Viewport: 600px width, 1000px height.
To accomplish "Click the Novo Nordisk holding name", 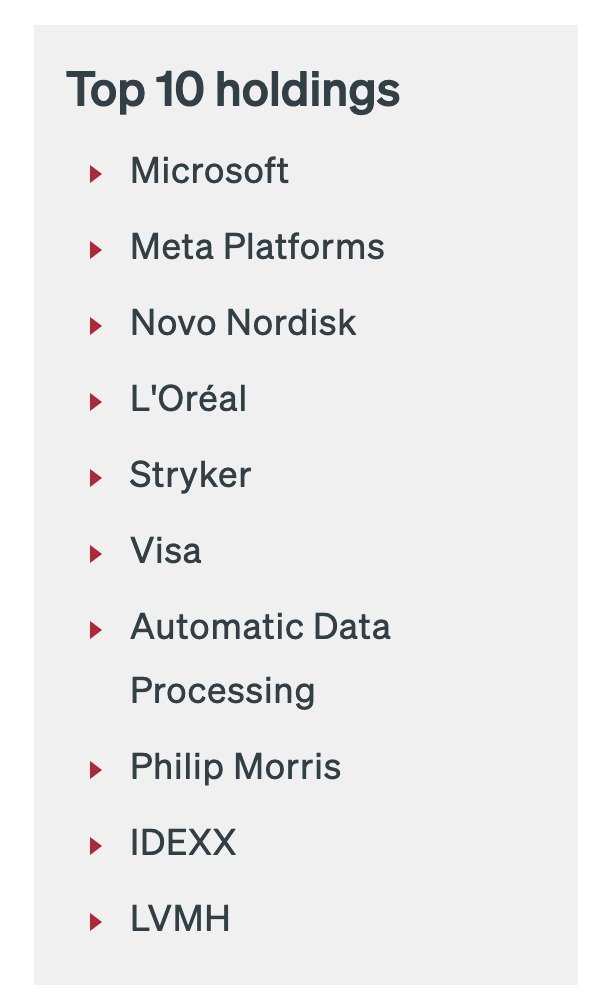I will point(243,323).
